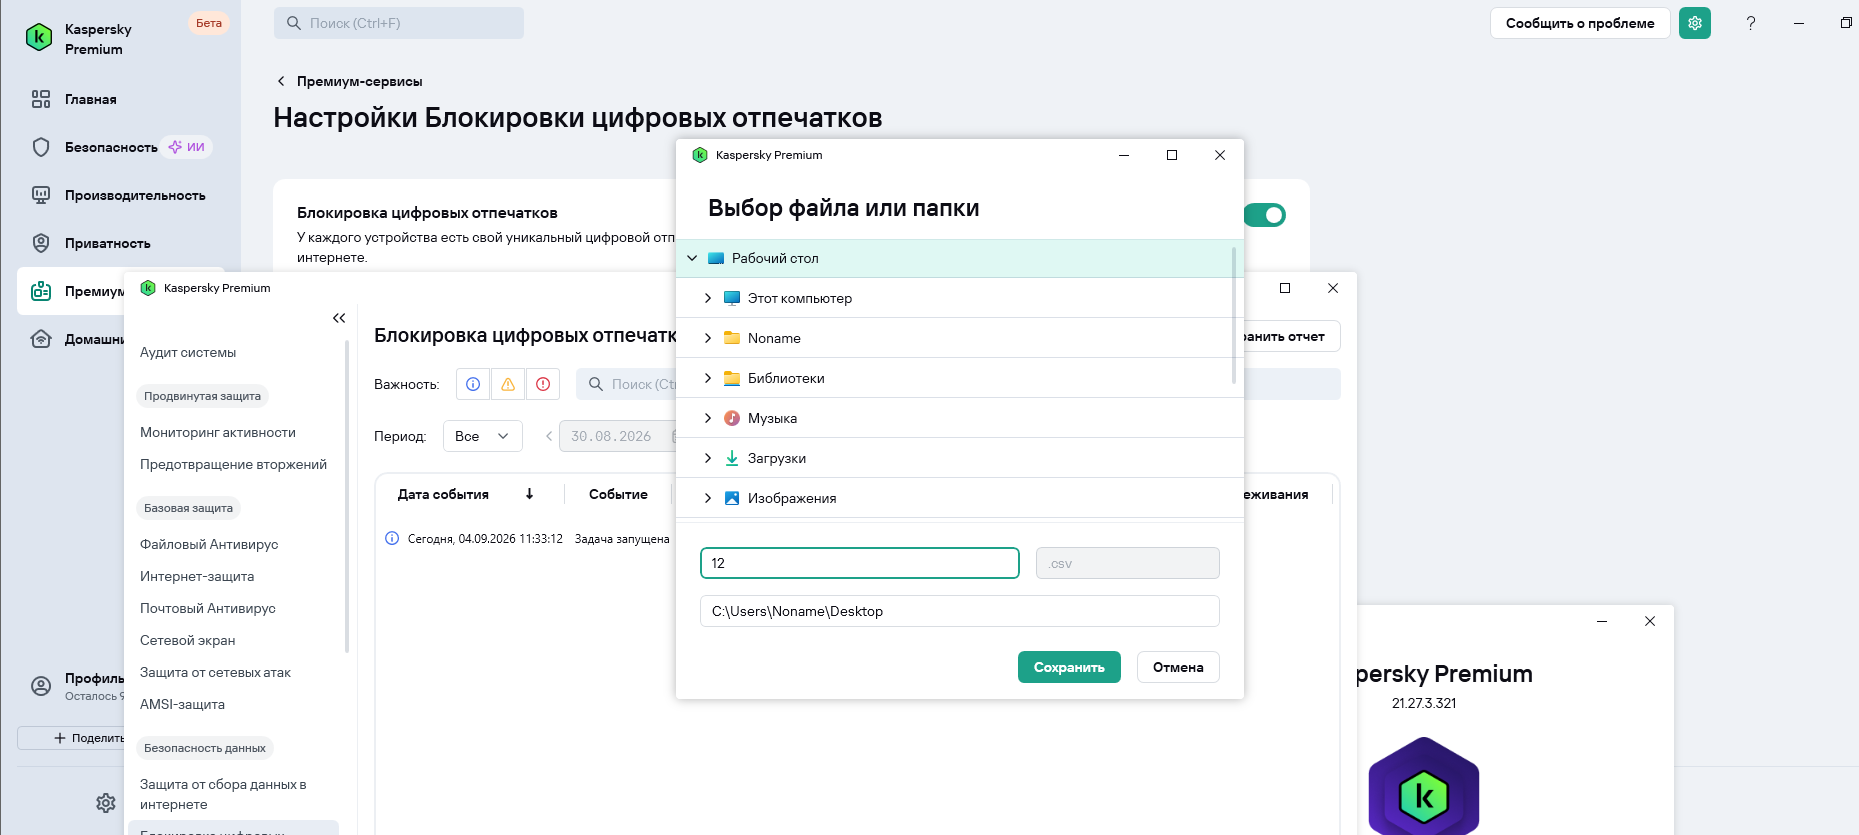Expand the Музыка node
The width and height of the screenshot is (1859, 835).
pyautogui.click(x=708, y=418)
